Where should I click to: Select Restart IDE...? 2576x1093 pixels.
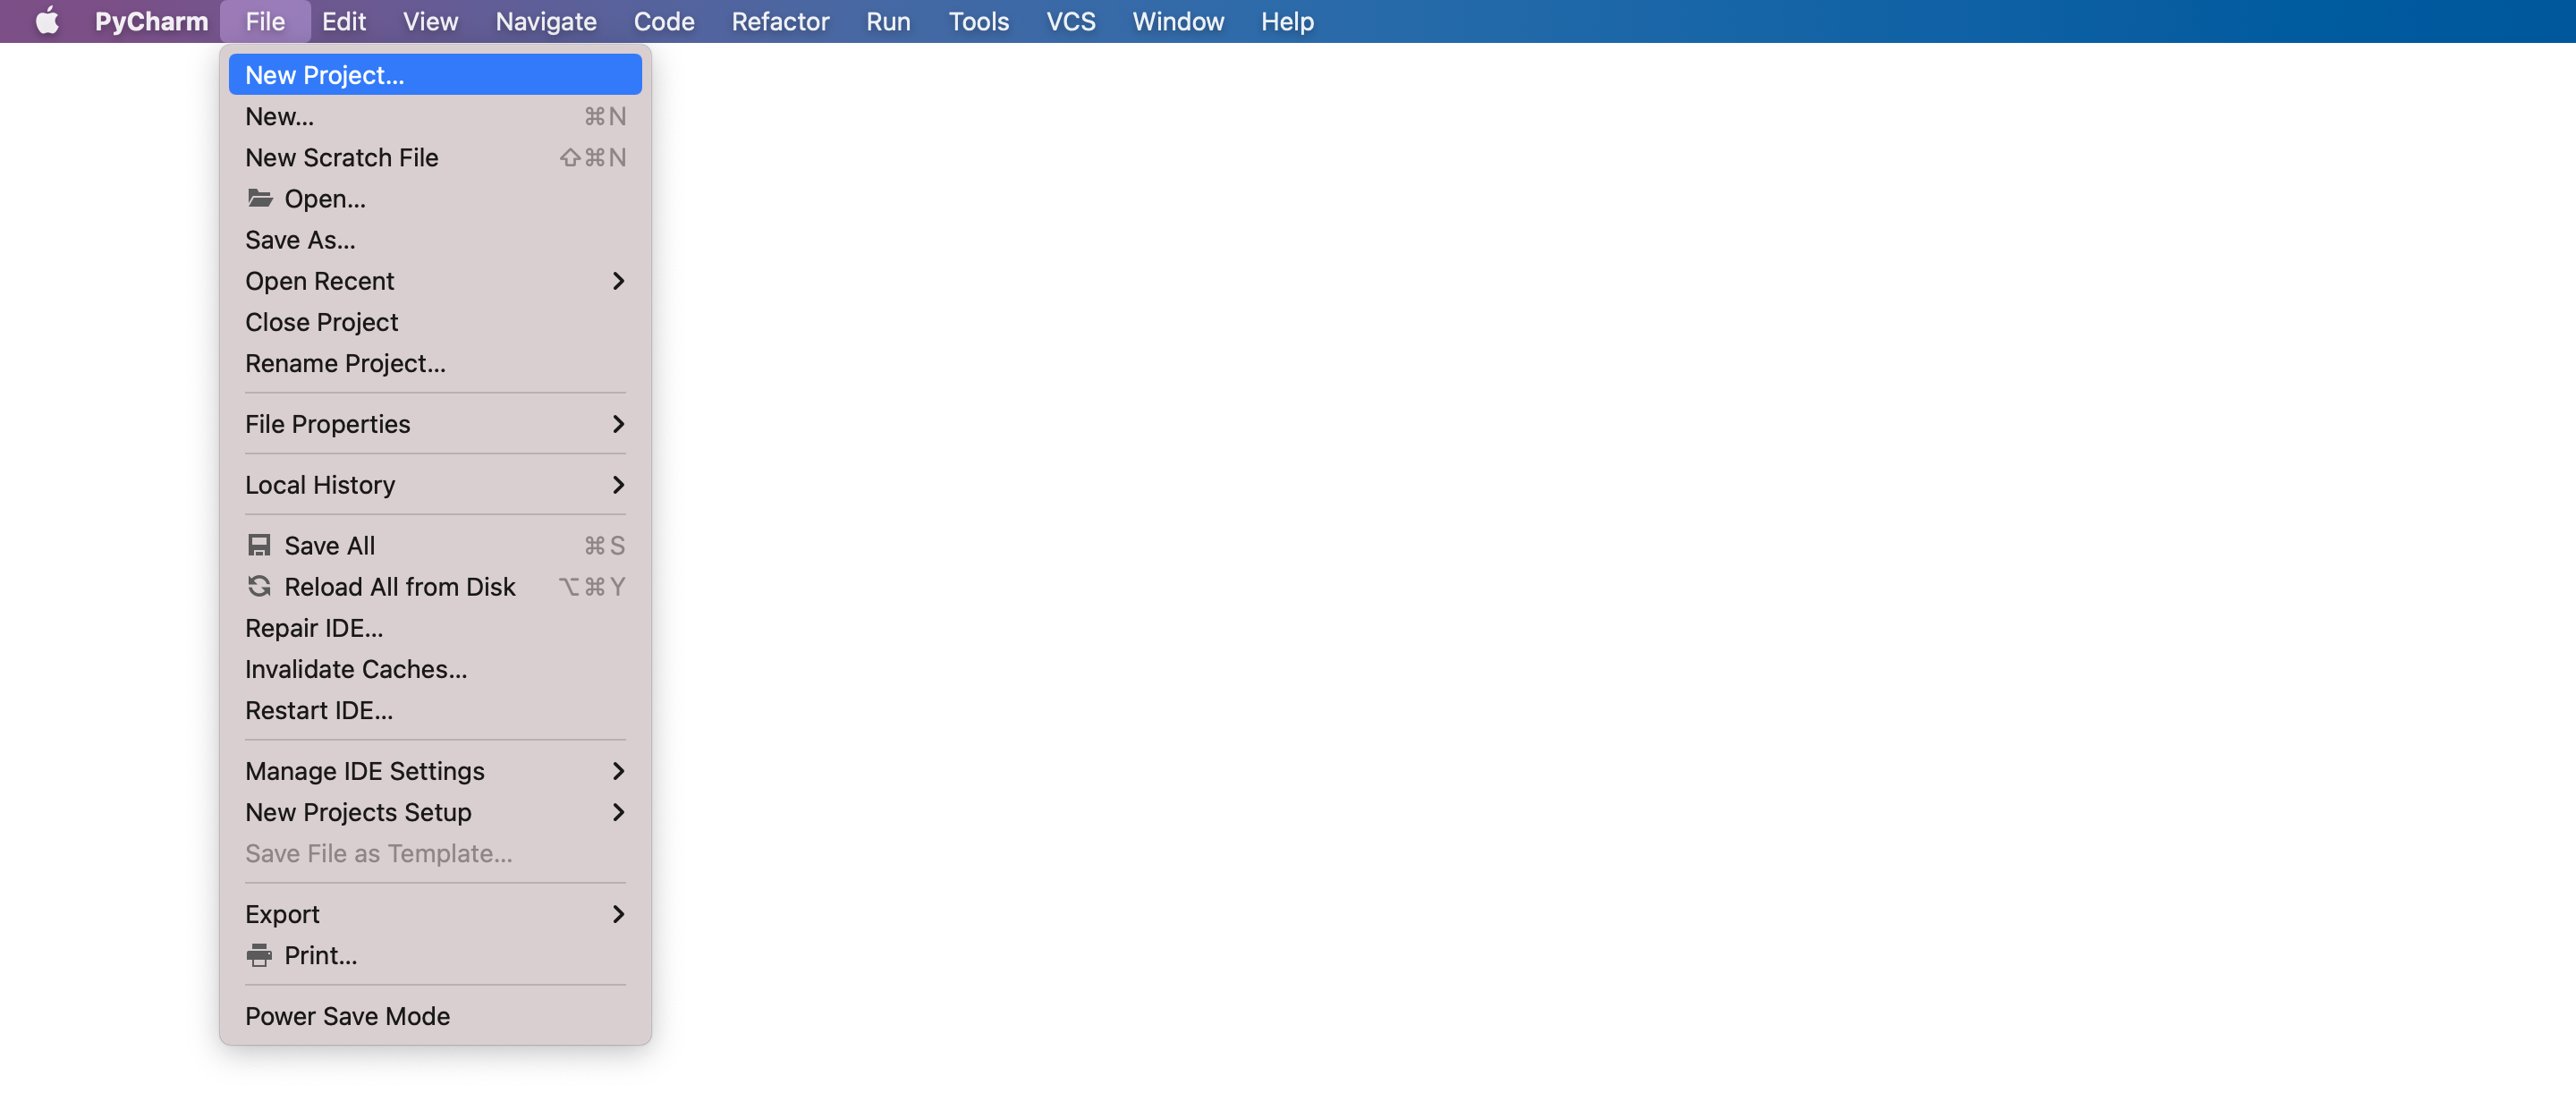pyautogui.click(x=435, y=709)
